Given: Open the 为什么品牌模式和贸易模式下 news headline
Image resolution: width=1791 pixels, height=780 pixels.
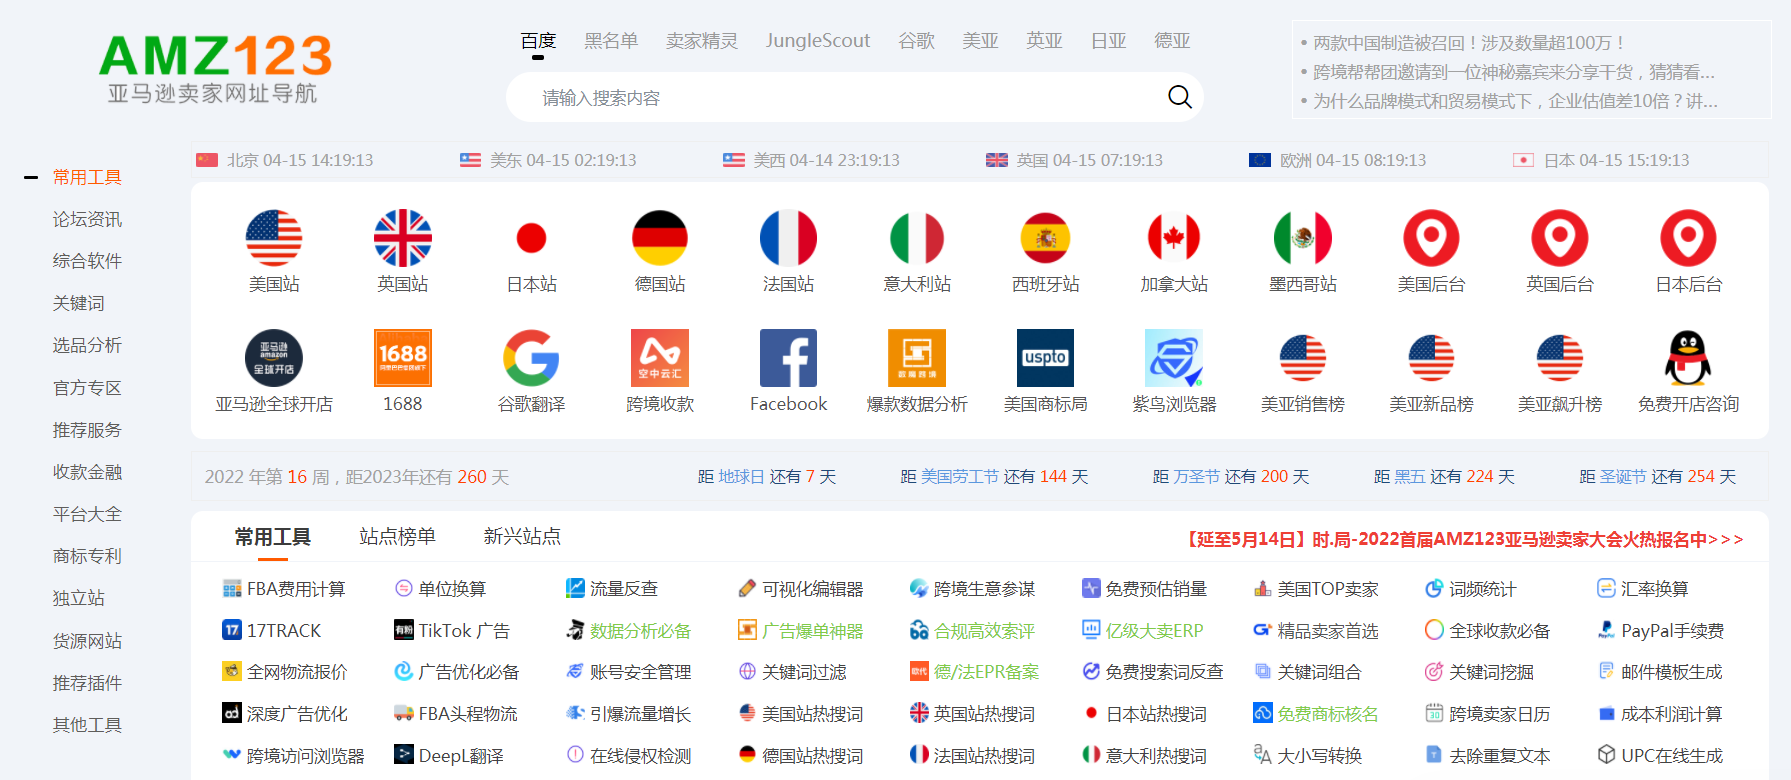Looking at the screenshot, I should point(1515,101).
